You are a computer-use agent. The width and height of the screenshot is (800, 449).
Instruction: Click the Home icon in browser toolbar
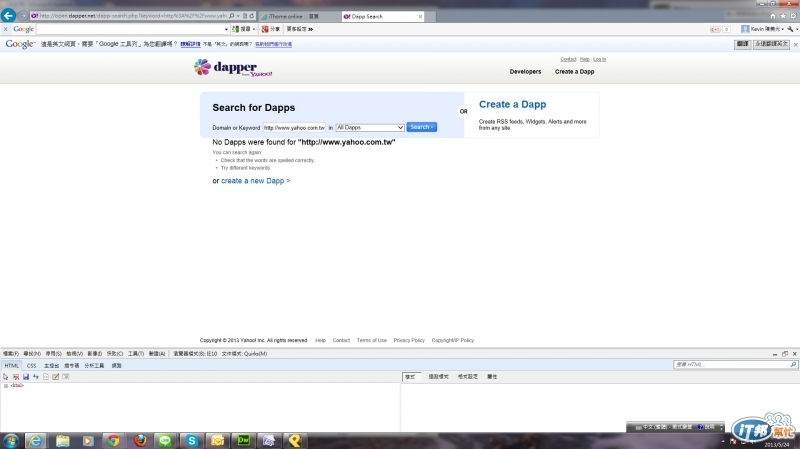(x=772, y=16)
